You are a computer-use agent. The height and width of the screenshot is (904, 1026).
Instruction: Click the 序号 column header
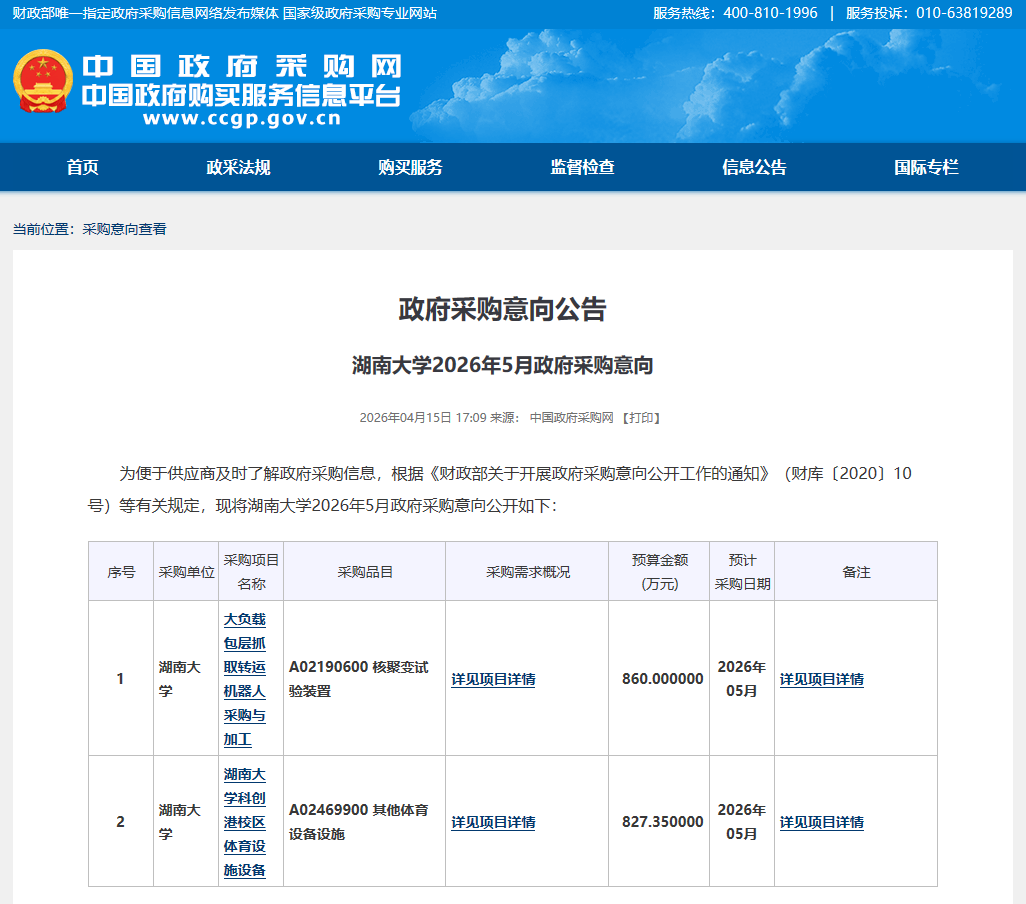pos(121,572)
